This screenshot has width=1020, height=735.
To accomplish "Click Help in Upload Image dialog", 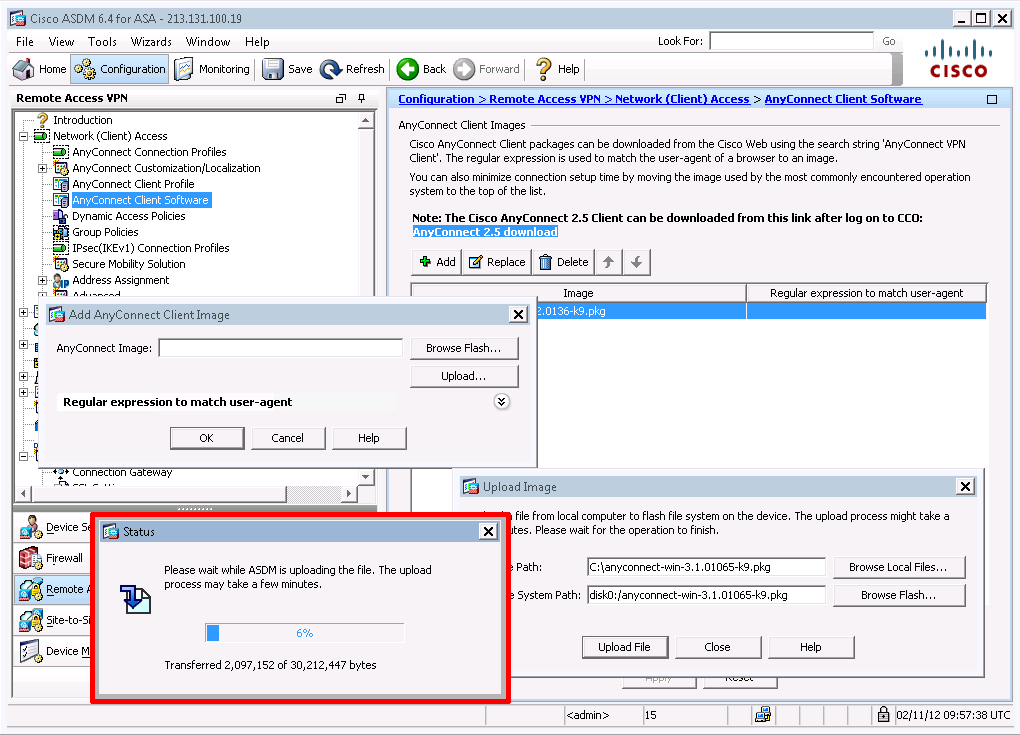I will [811, 647].
